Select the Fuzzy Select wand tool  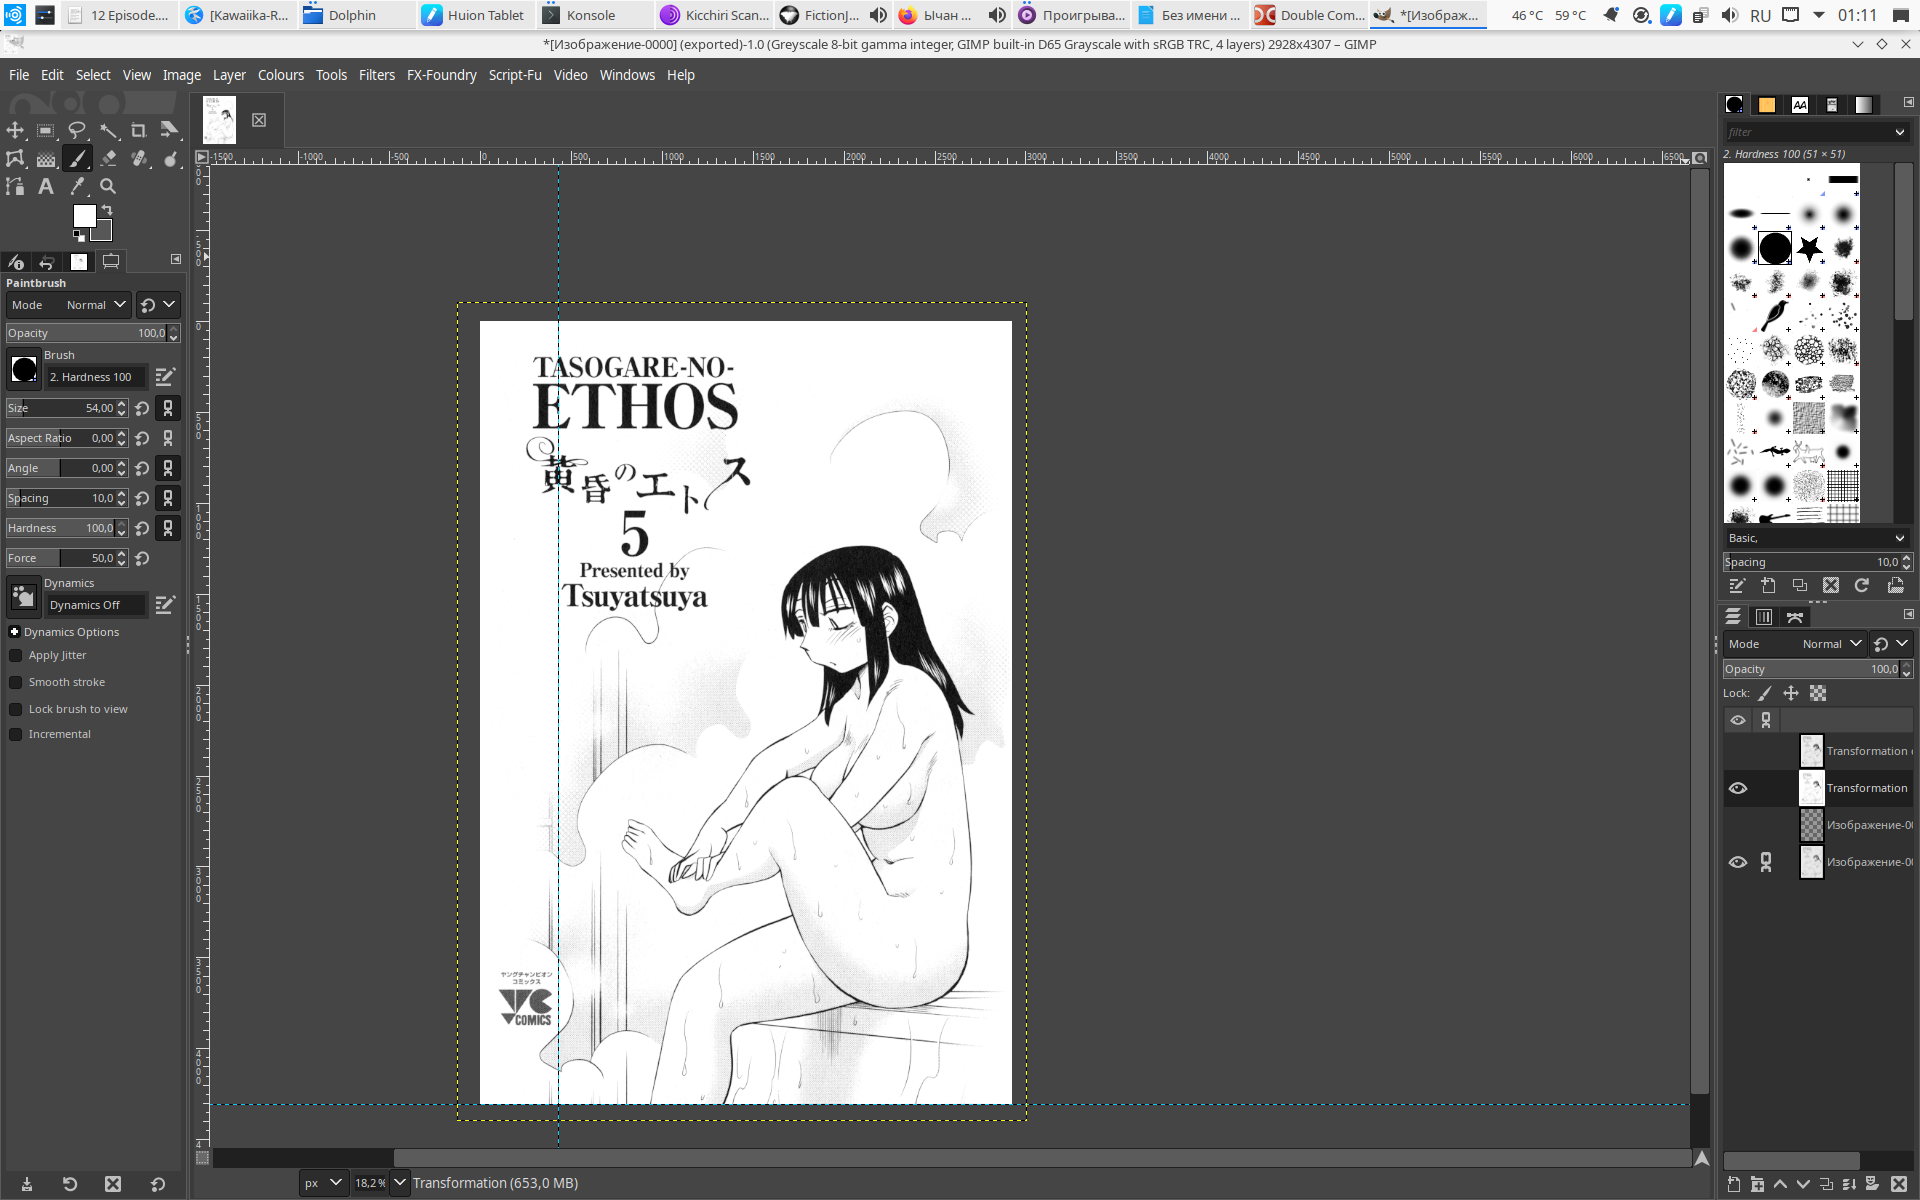(108, 130)
